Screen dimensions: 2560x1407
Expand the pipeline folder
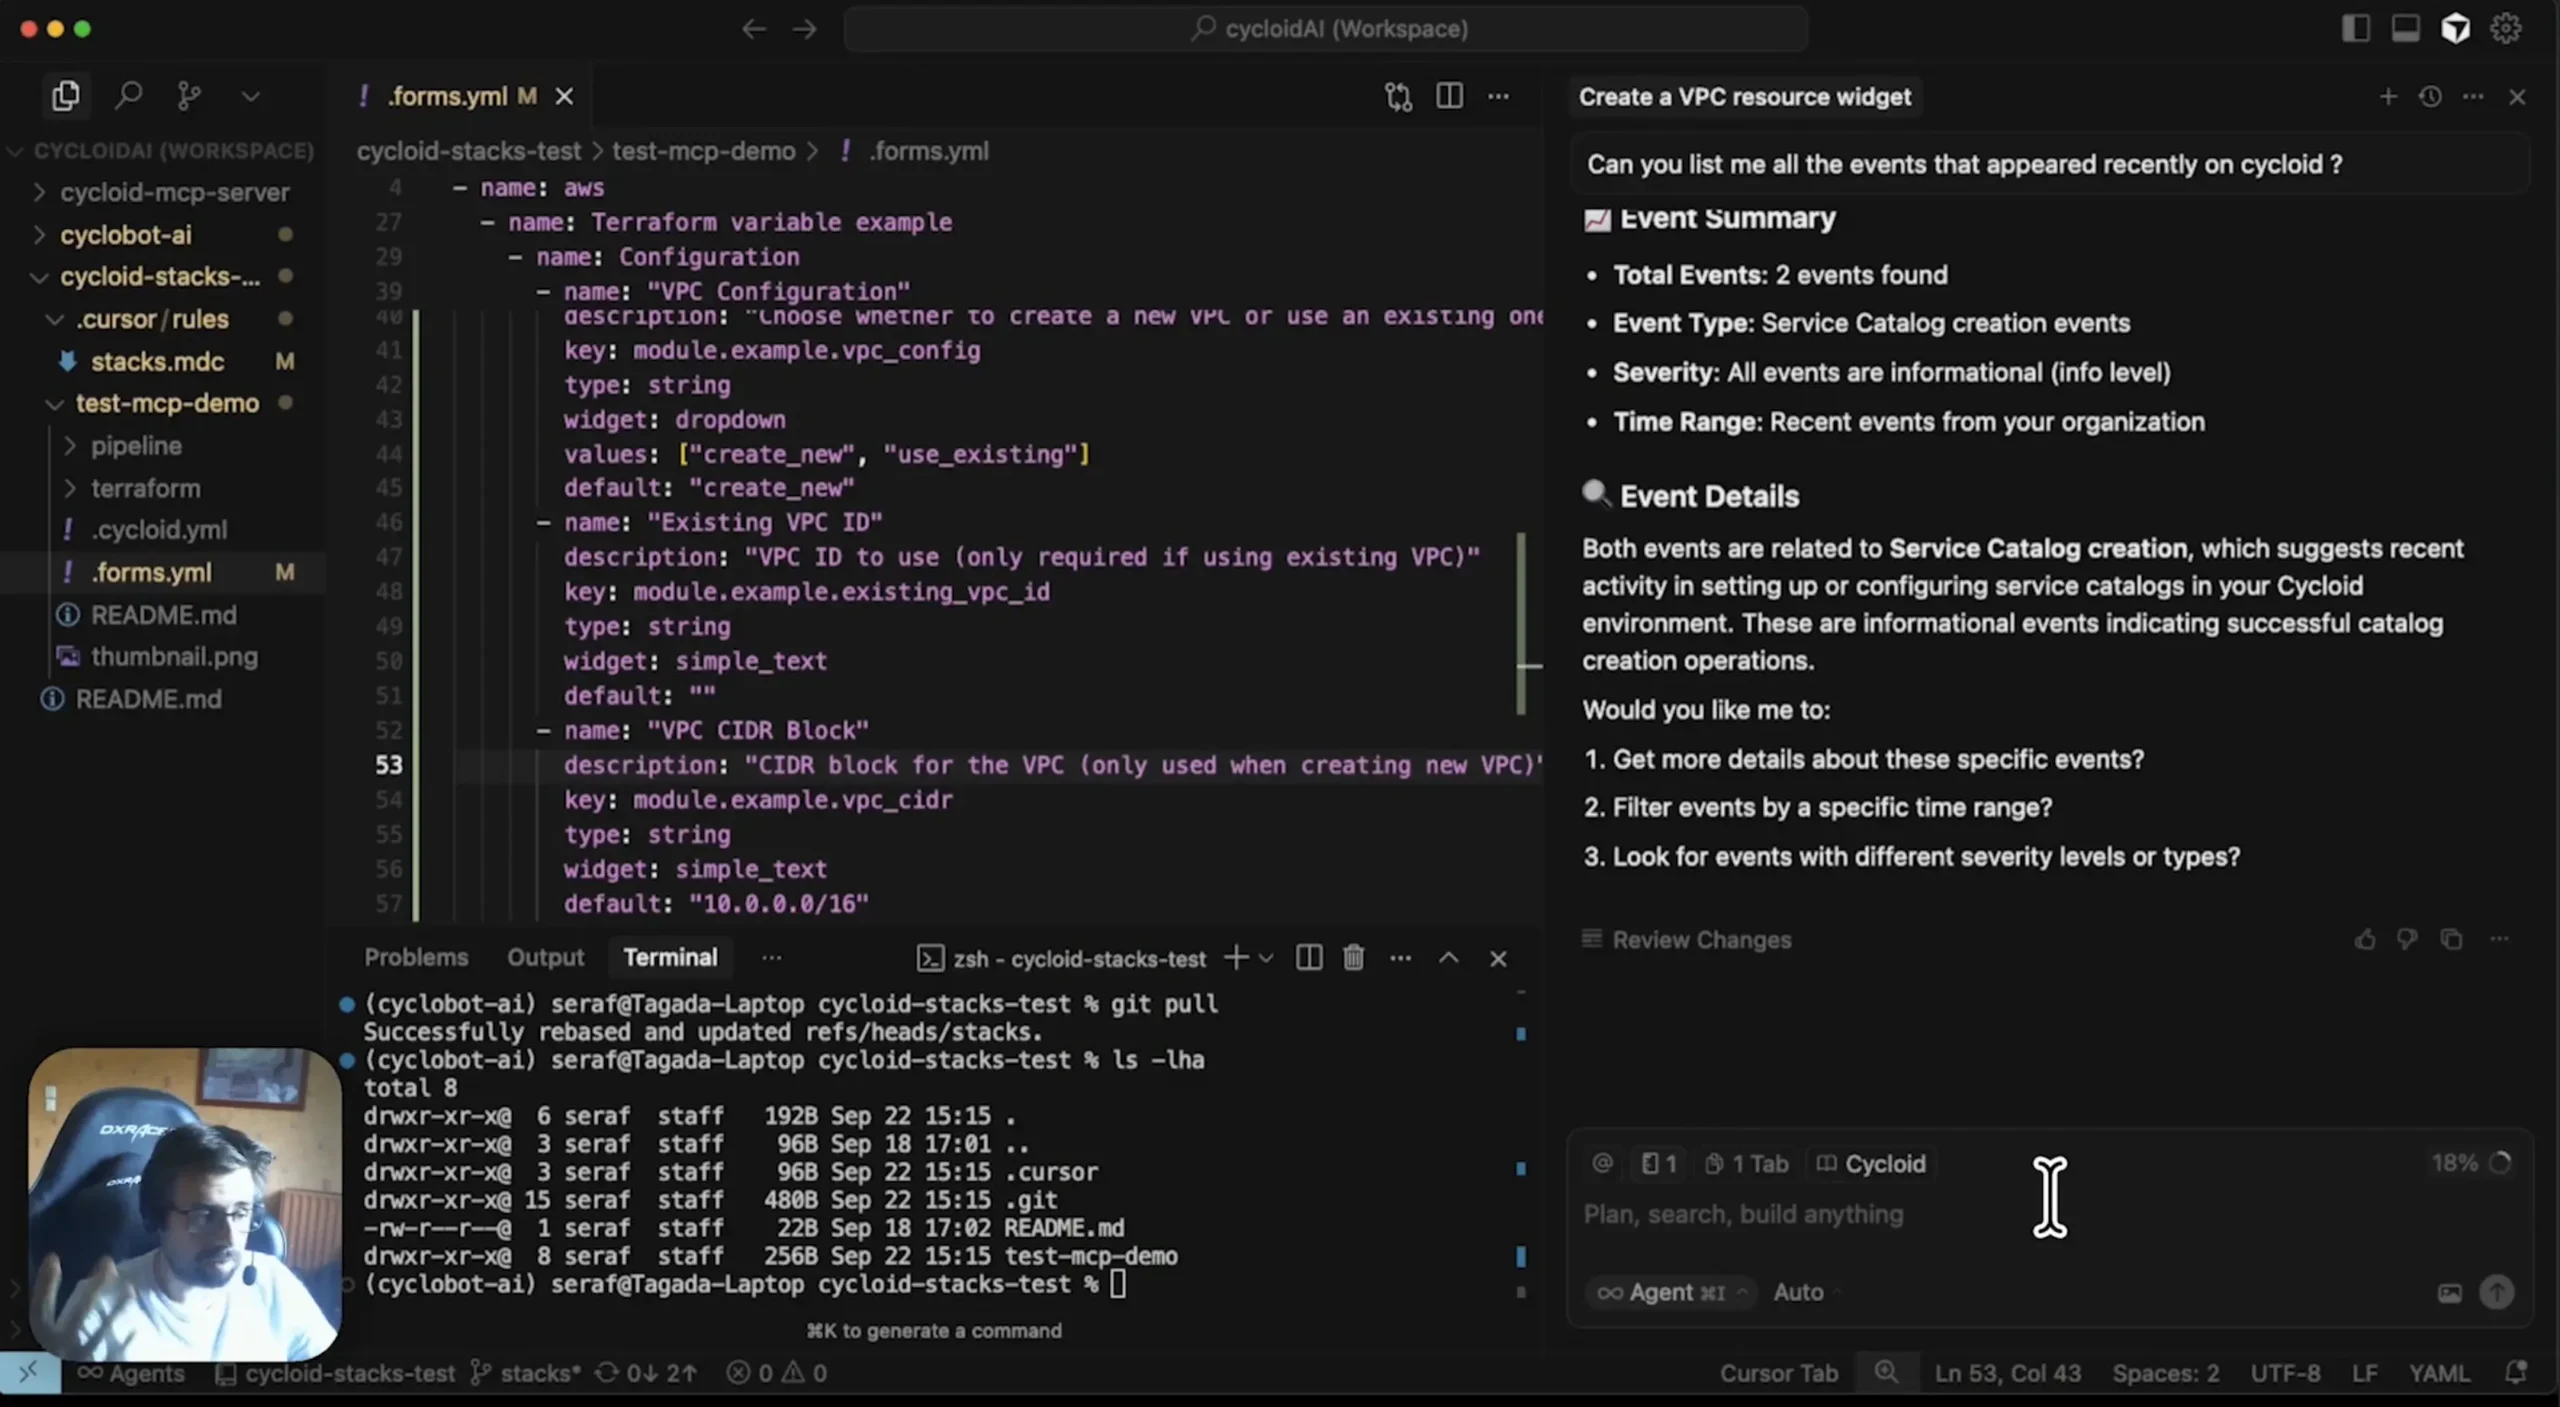pyautogui.click(x=136, y=446)
